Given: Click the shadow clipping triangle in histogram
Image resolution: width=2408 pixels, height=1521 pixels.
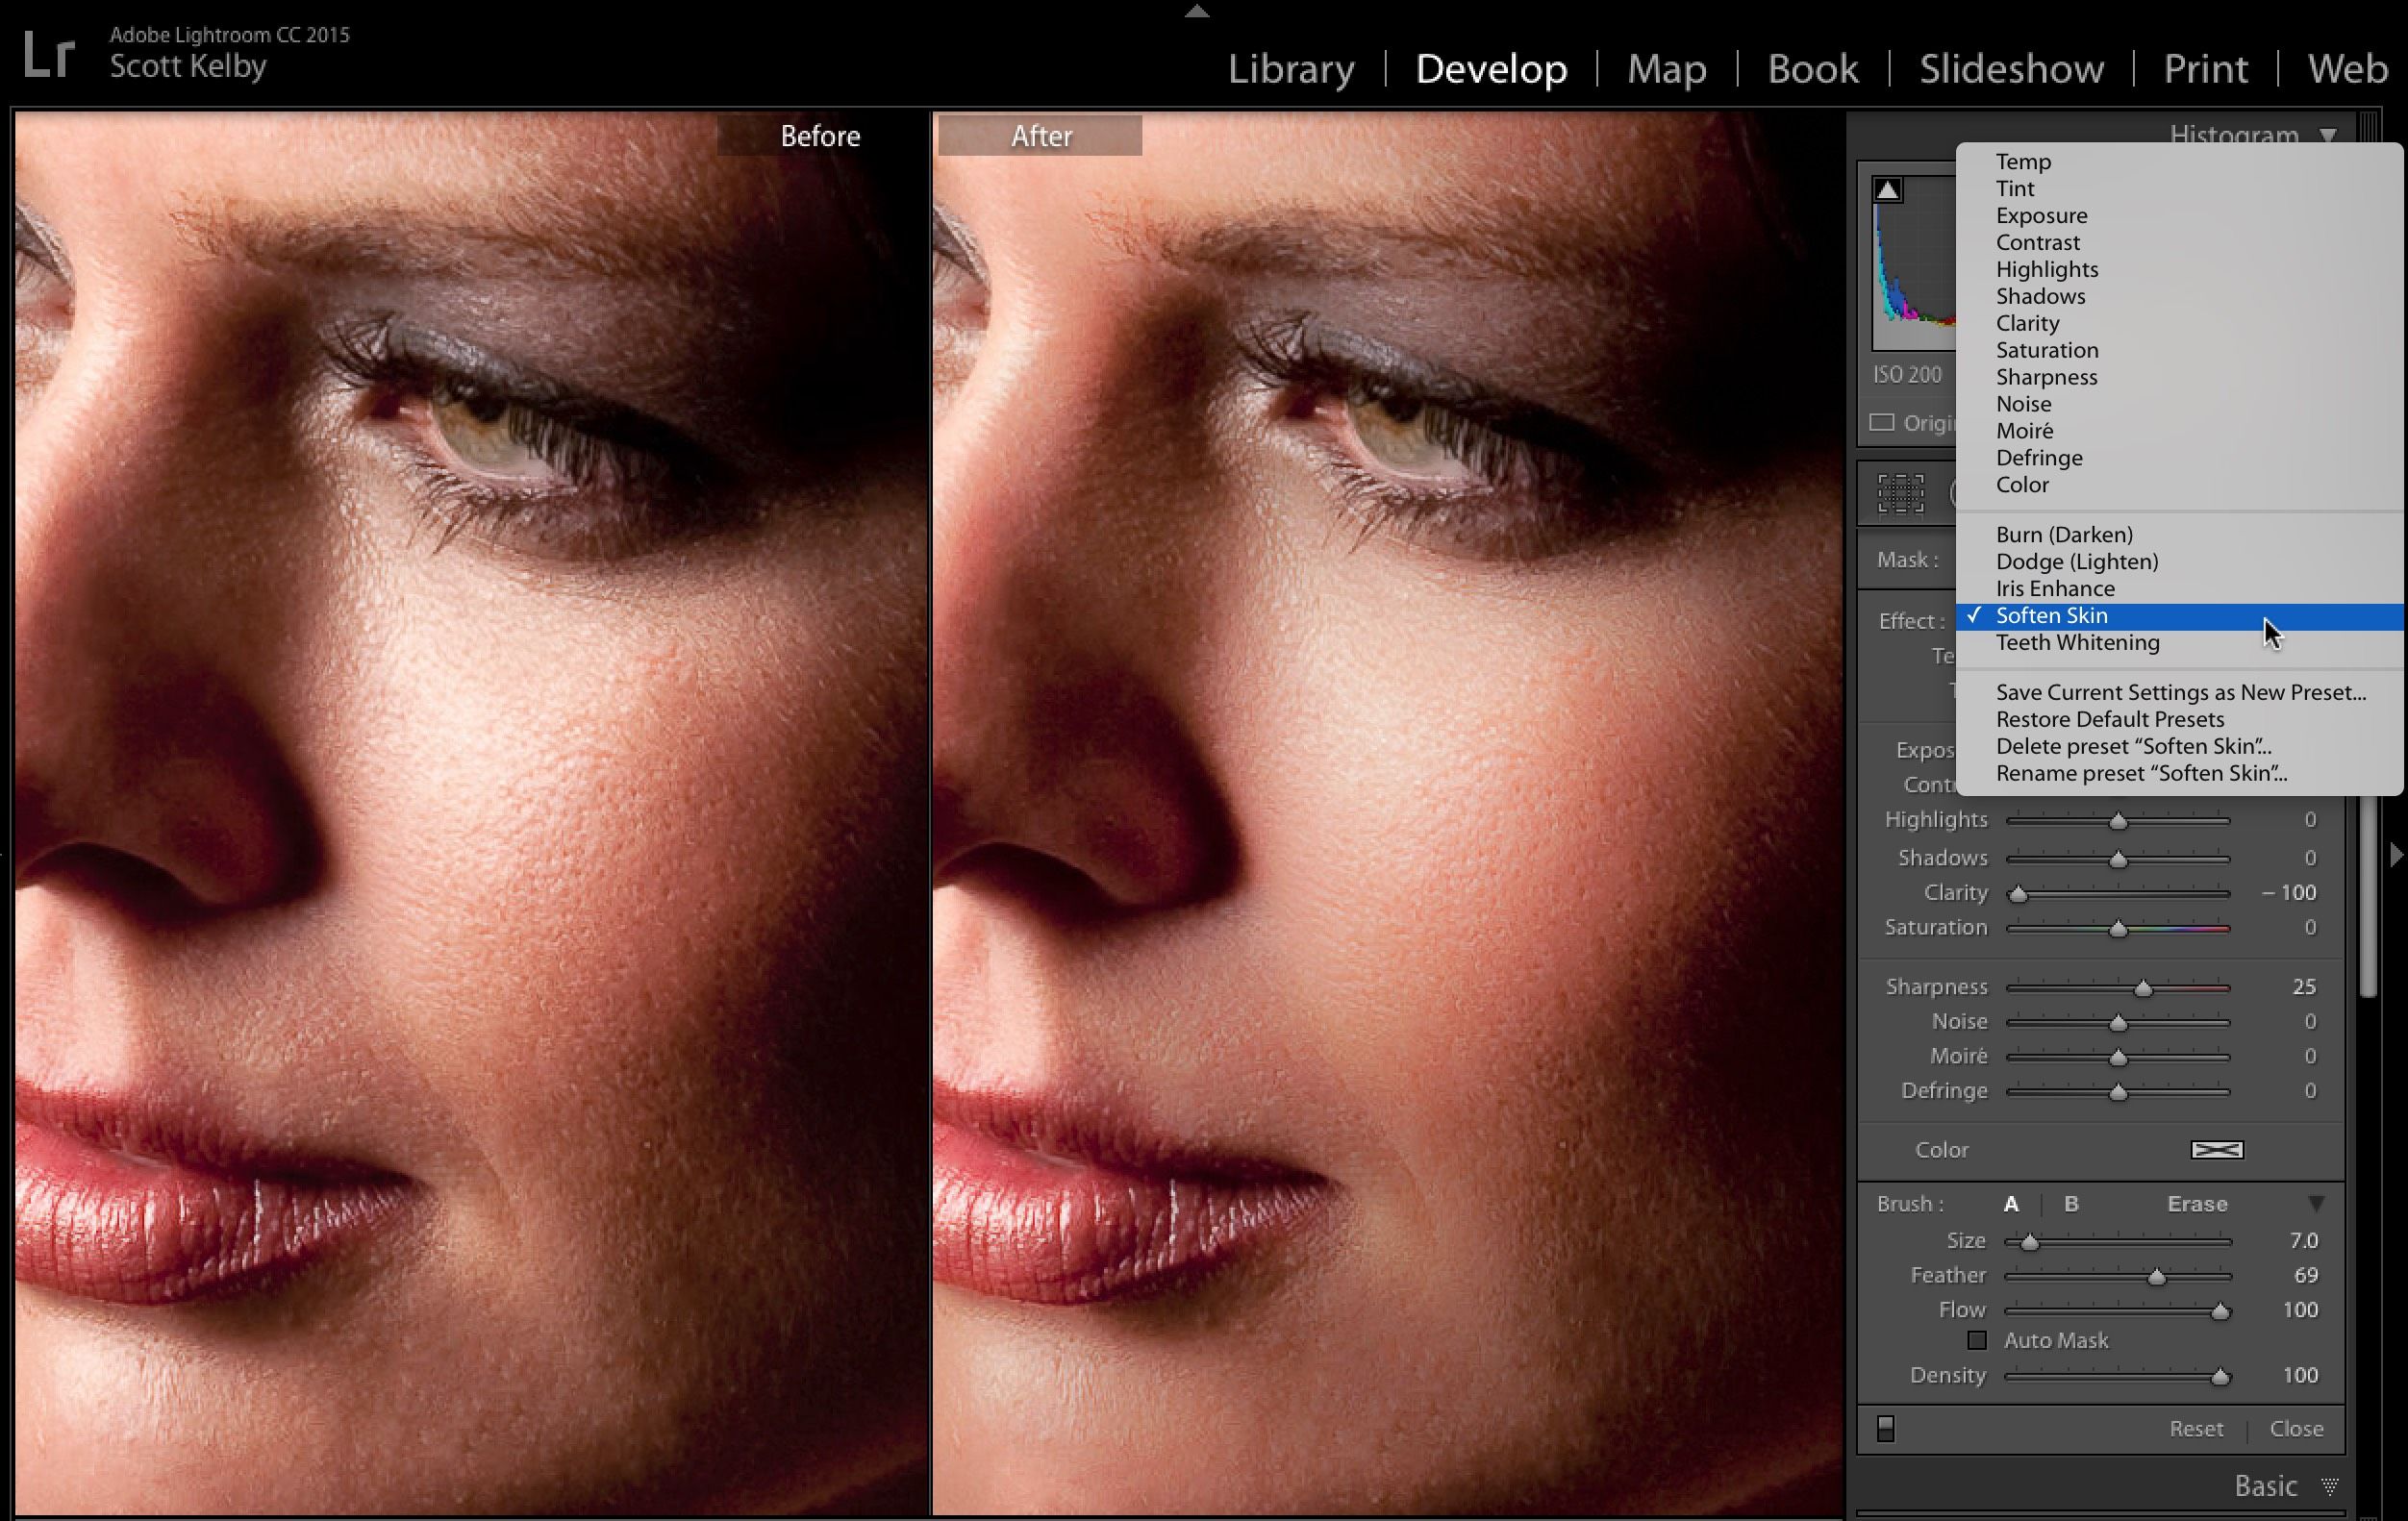Looking at the screenshot, I should [x=1887, y=190].
